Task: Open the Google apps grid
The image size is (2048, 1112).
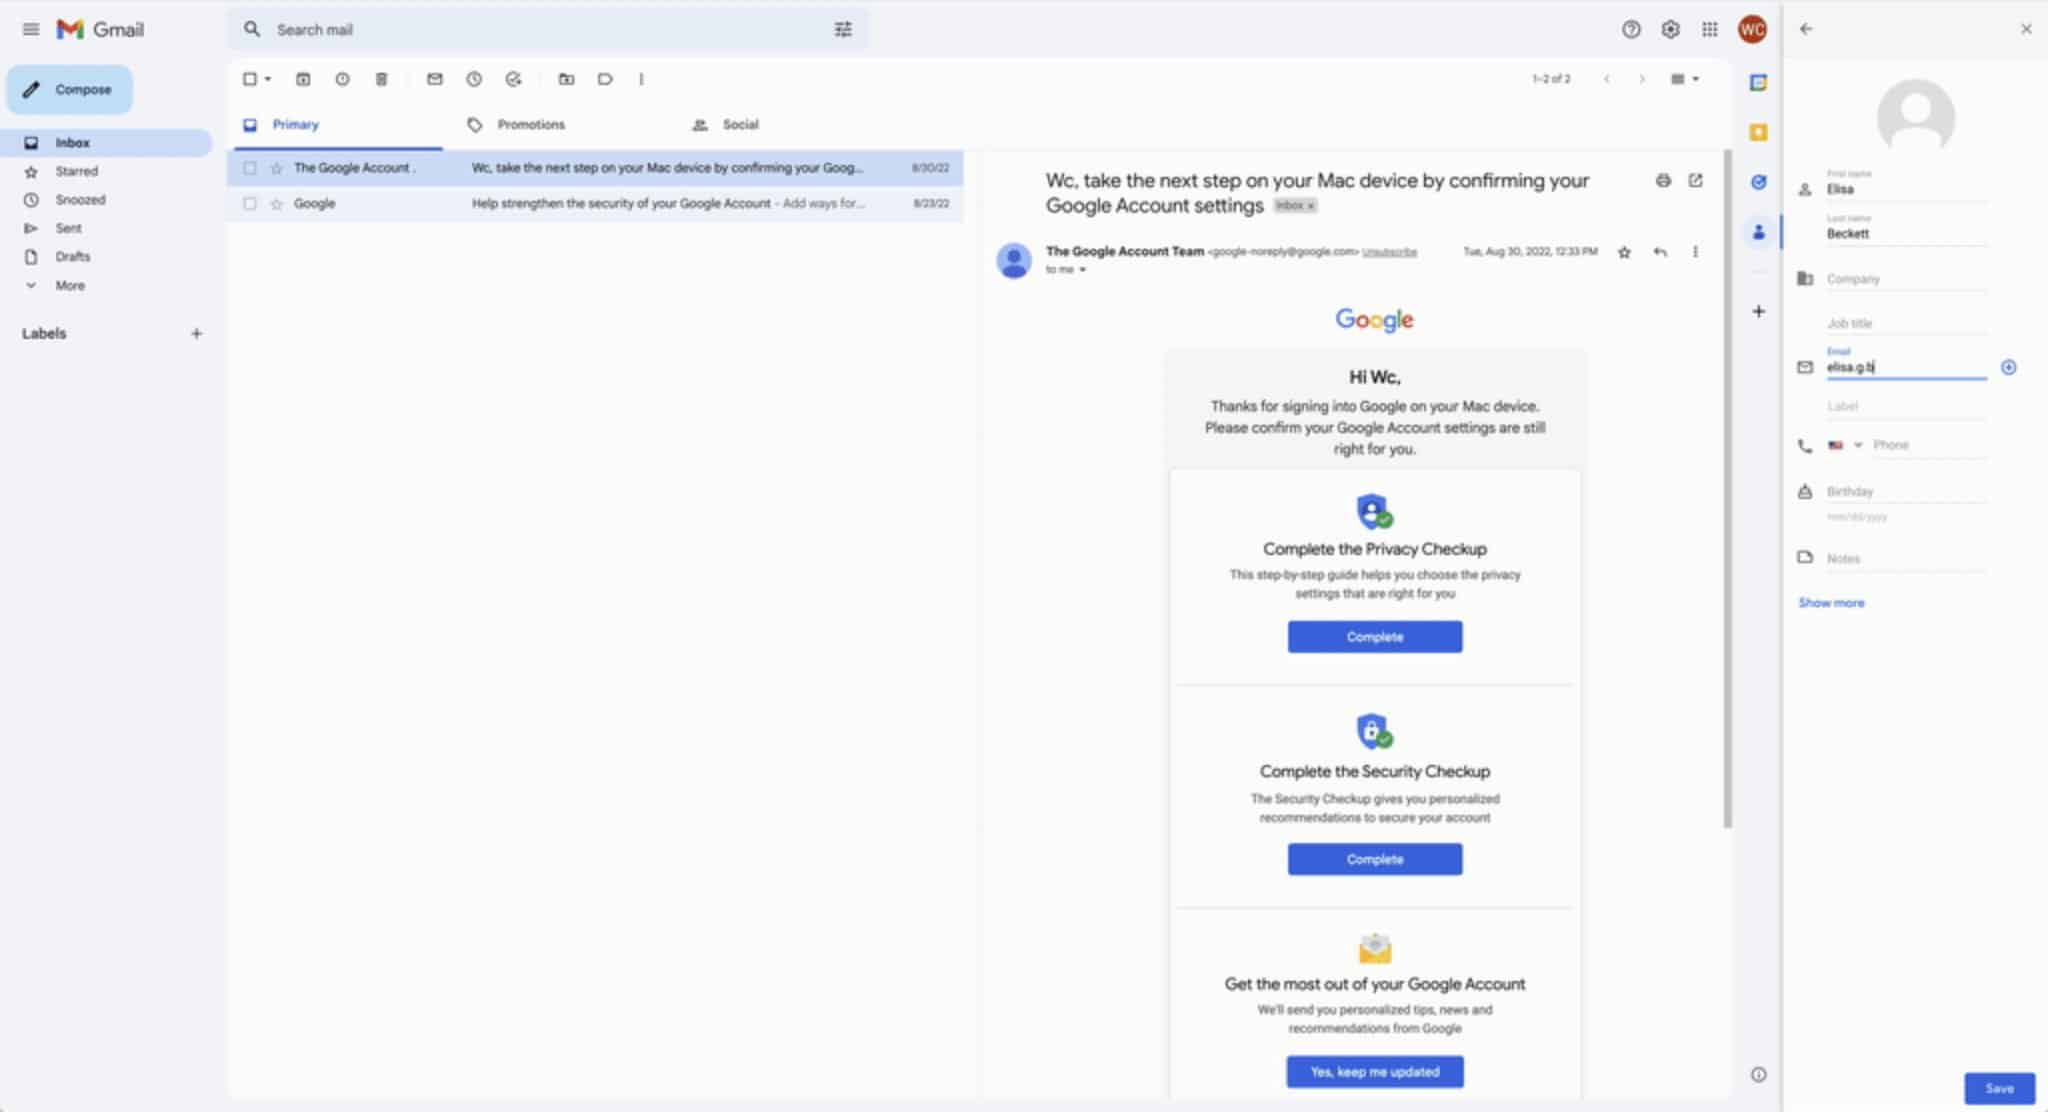Action: pos(1710,29)
